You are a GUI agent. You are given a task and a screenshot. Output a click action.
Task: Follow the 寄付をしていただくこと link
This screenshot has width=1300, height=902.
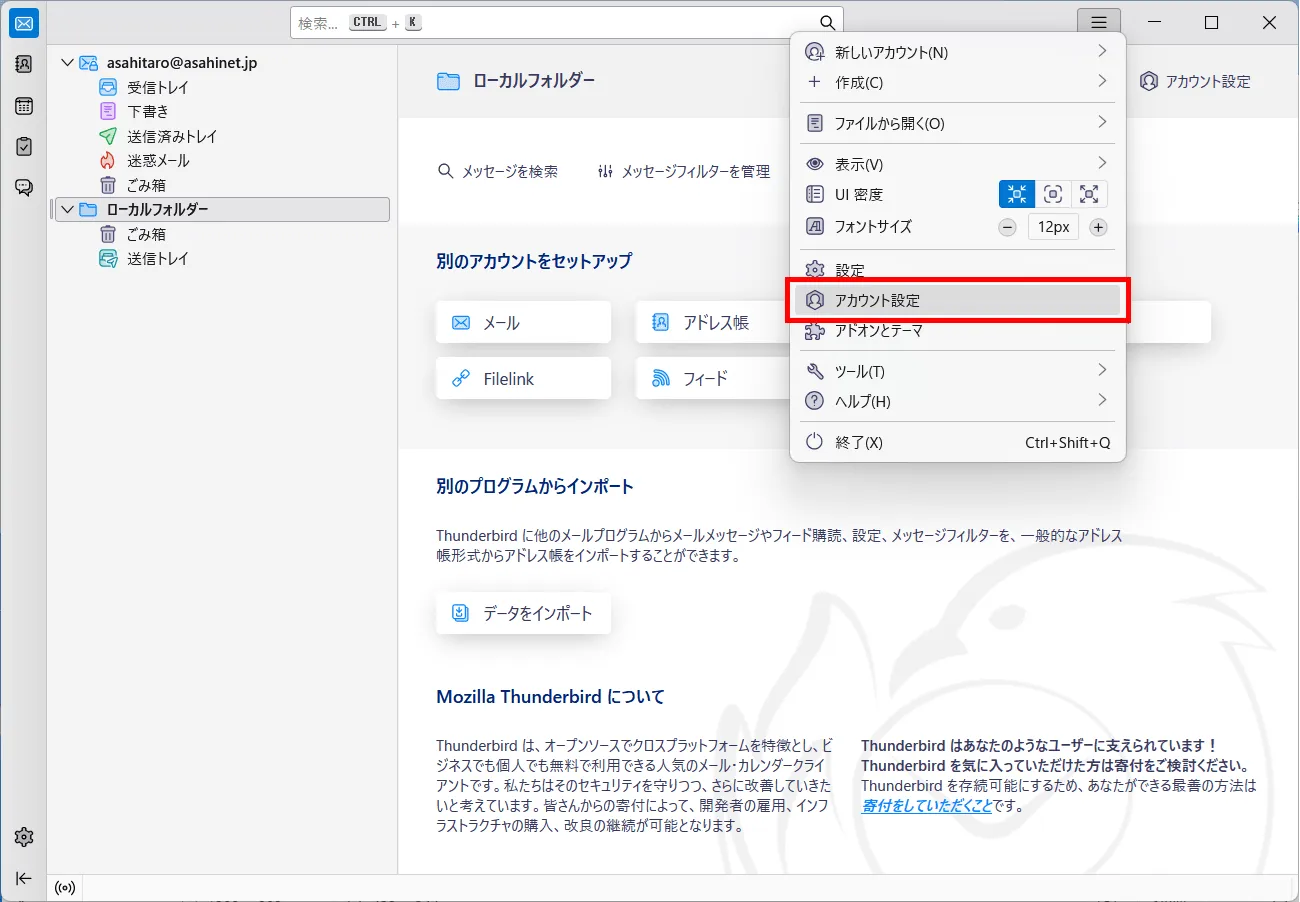point(926,806)
